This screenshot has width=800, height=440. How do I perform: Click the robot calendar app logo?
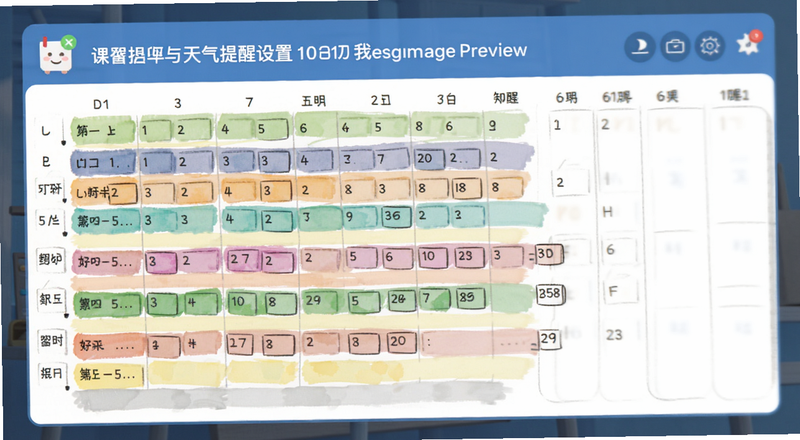(x=56, y=55)
